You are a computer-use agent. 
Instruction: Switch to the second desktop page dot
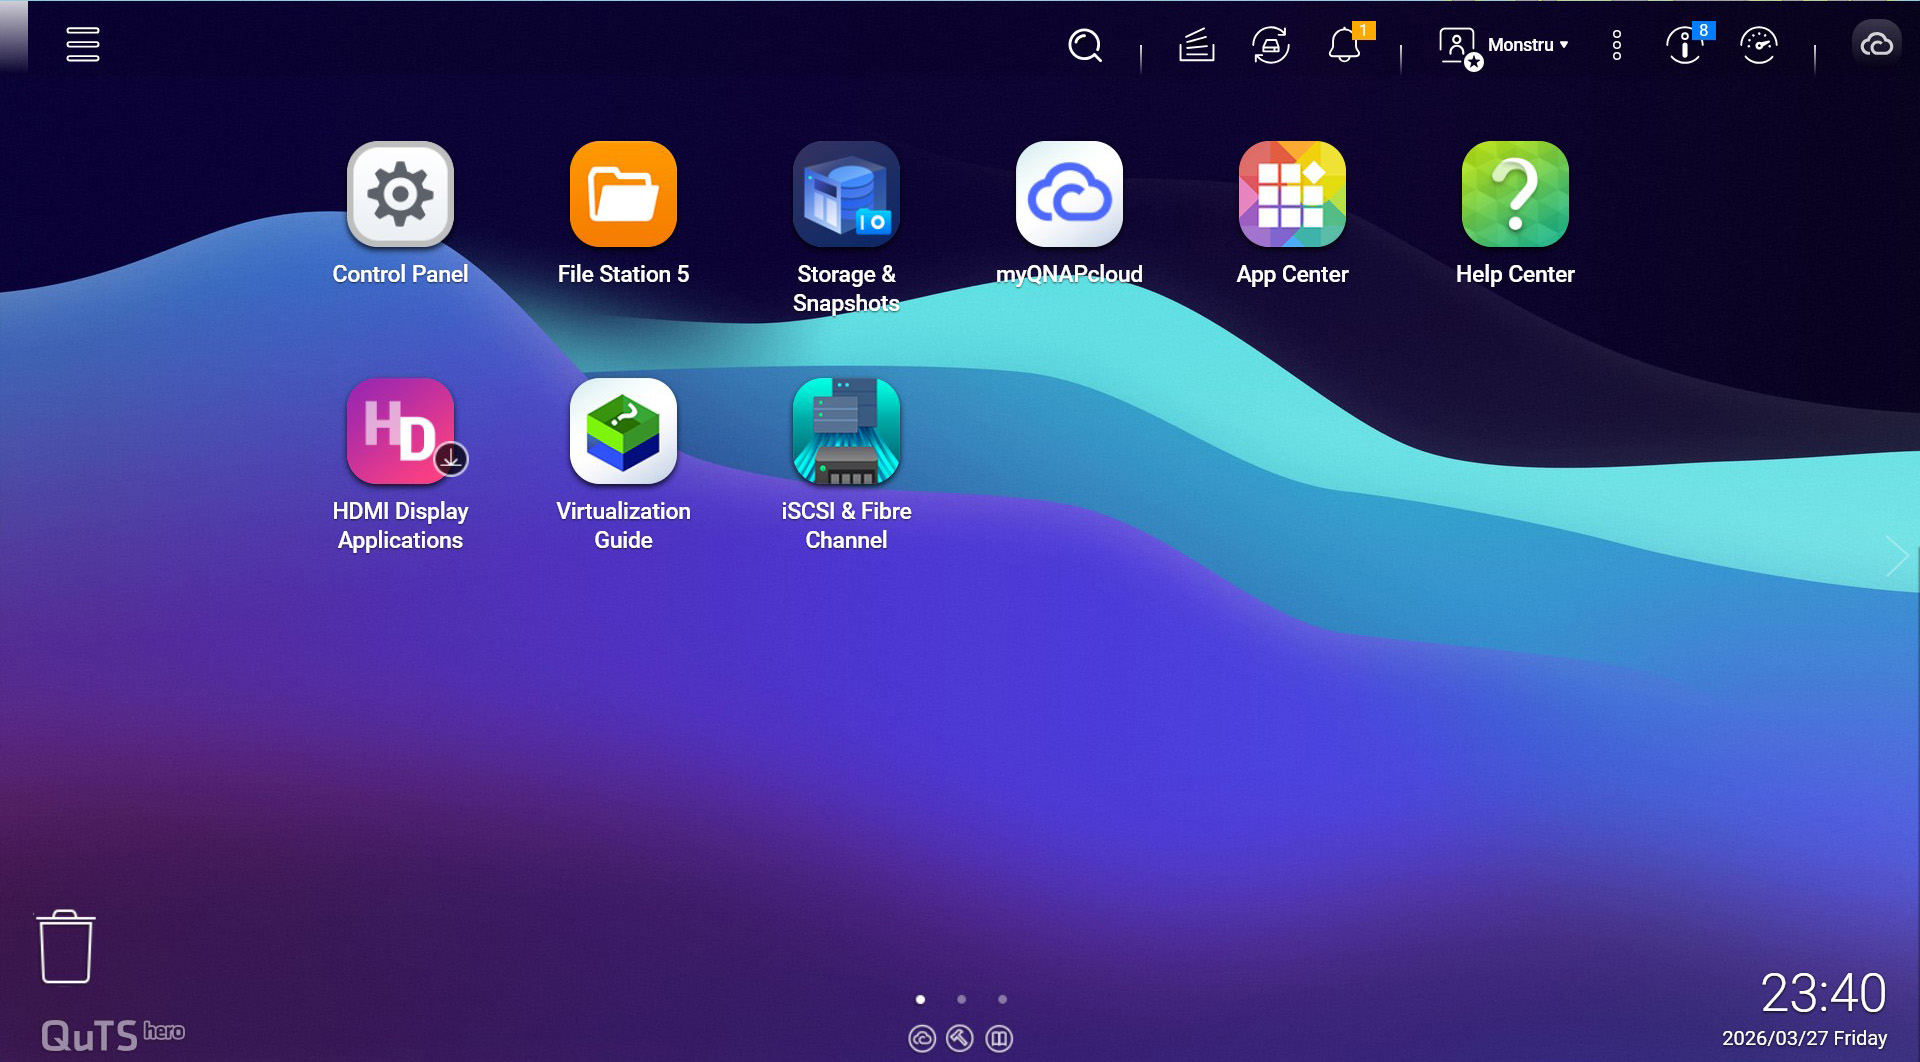point(961,999)
